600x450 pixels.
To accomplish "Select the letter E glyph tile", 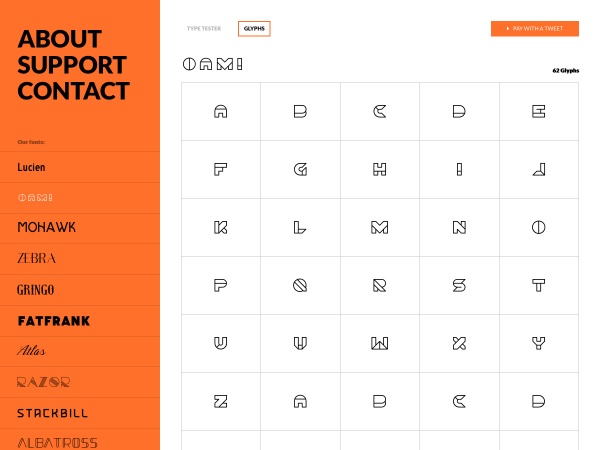I will pyautogui.click(x=538, y=112).
